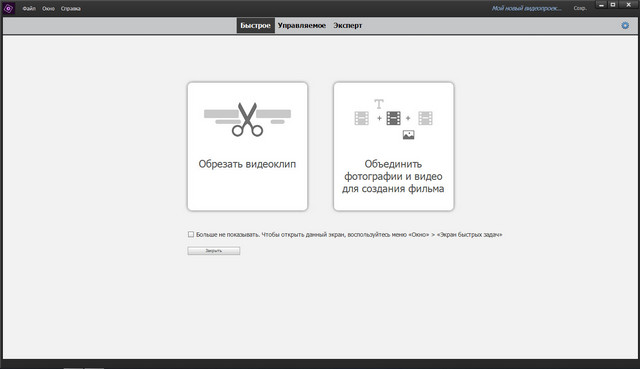Viewport: 640px width, 369px height.
Task: Open the Файл menu
Action: pos(29,9)
